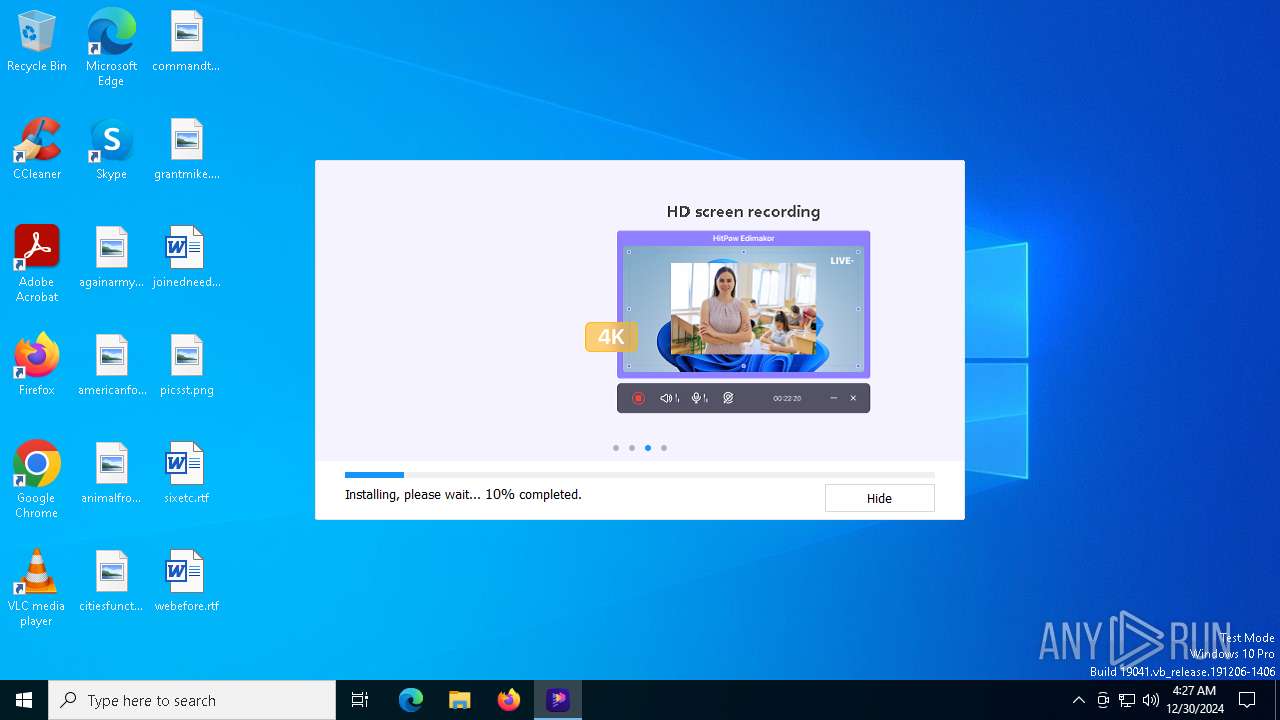This screenshot has height=720, width=1280.
Task: Select the Skype desktop shortcut
Action: 111,150
